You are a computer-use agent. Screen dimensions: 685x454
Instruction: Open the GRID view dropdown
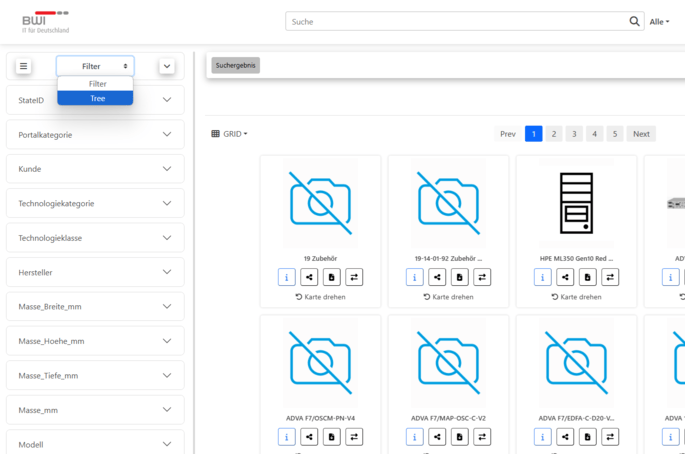pyautogui.click(x=230, y=134)
